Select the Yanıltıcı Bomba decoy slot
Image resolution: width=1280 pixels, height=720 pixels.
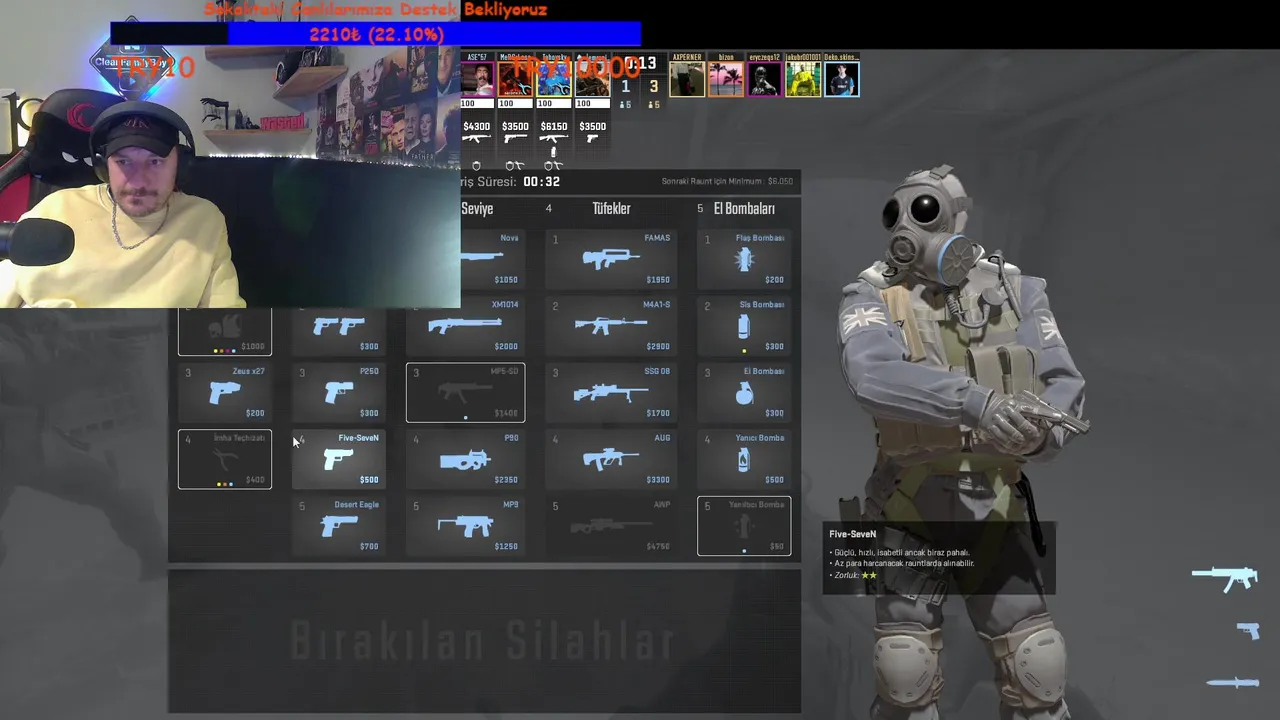tap(744, 526)
